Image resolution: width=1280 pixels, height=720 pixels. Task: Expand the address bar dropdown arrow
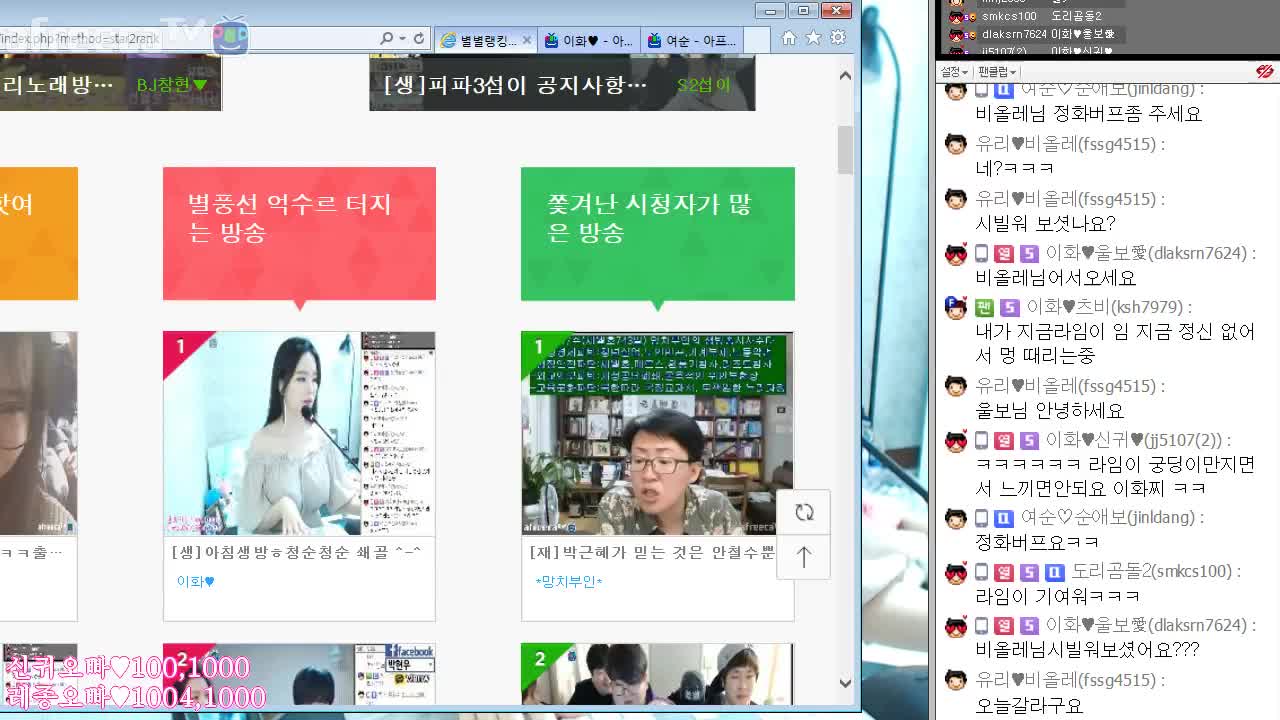402,39
